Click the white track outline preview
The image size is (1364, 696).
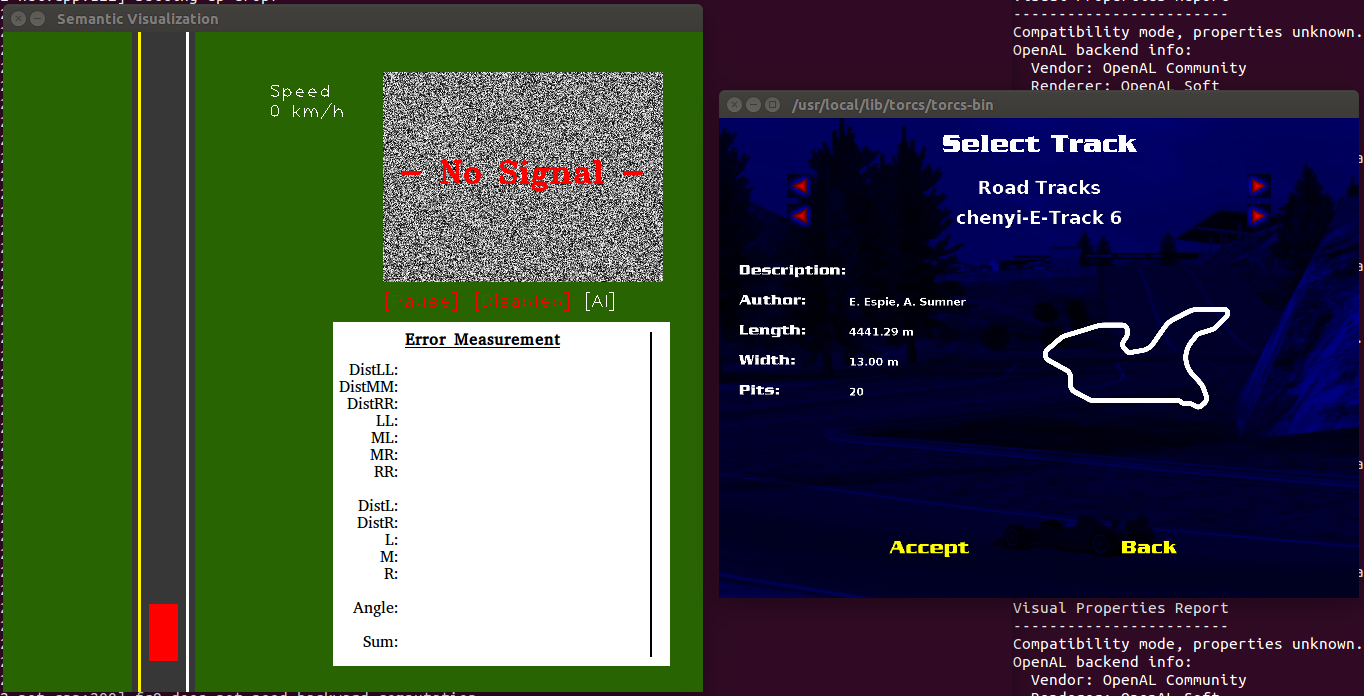click(x=1136, y=356)
